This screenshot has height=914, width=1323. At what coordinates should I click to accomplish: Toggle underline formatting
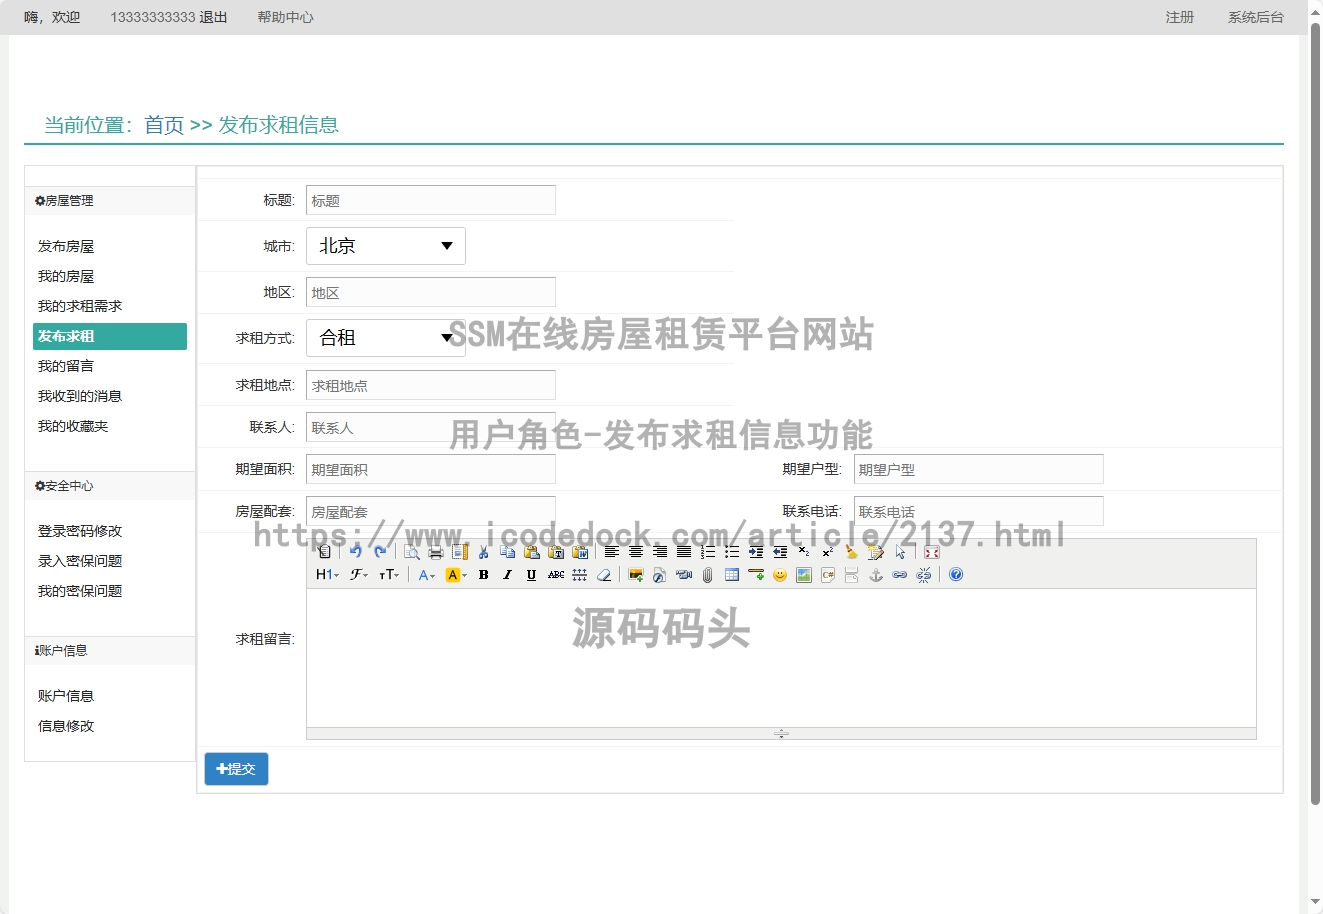coord(531,575)
